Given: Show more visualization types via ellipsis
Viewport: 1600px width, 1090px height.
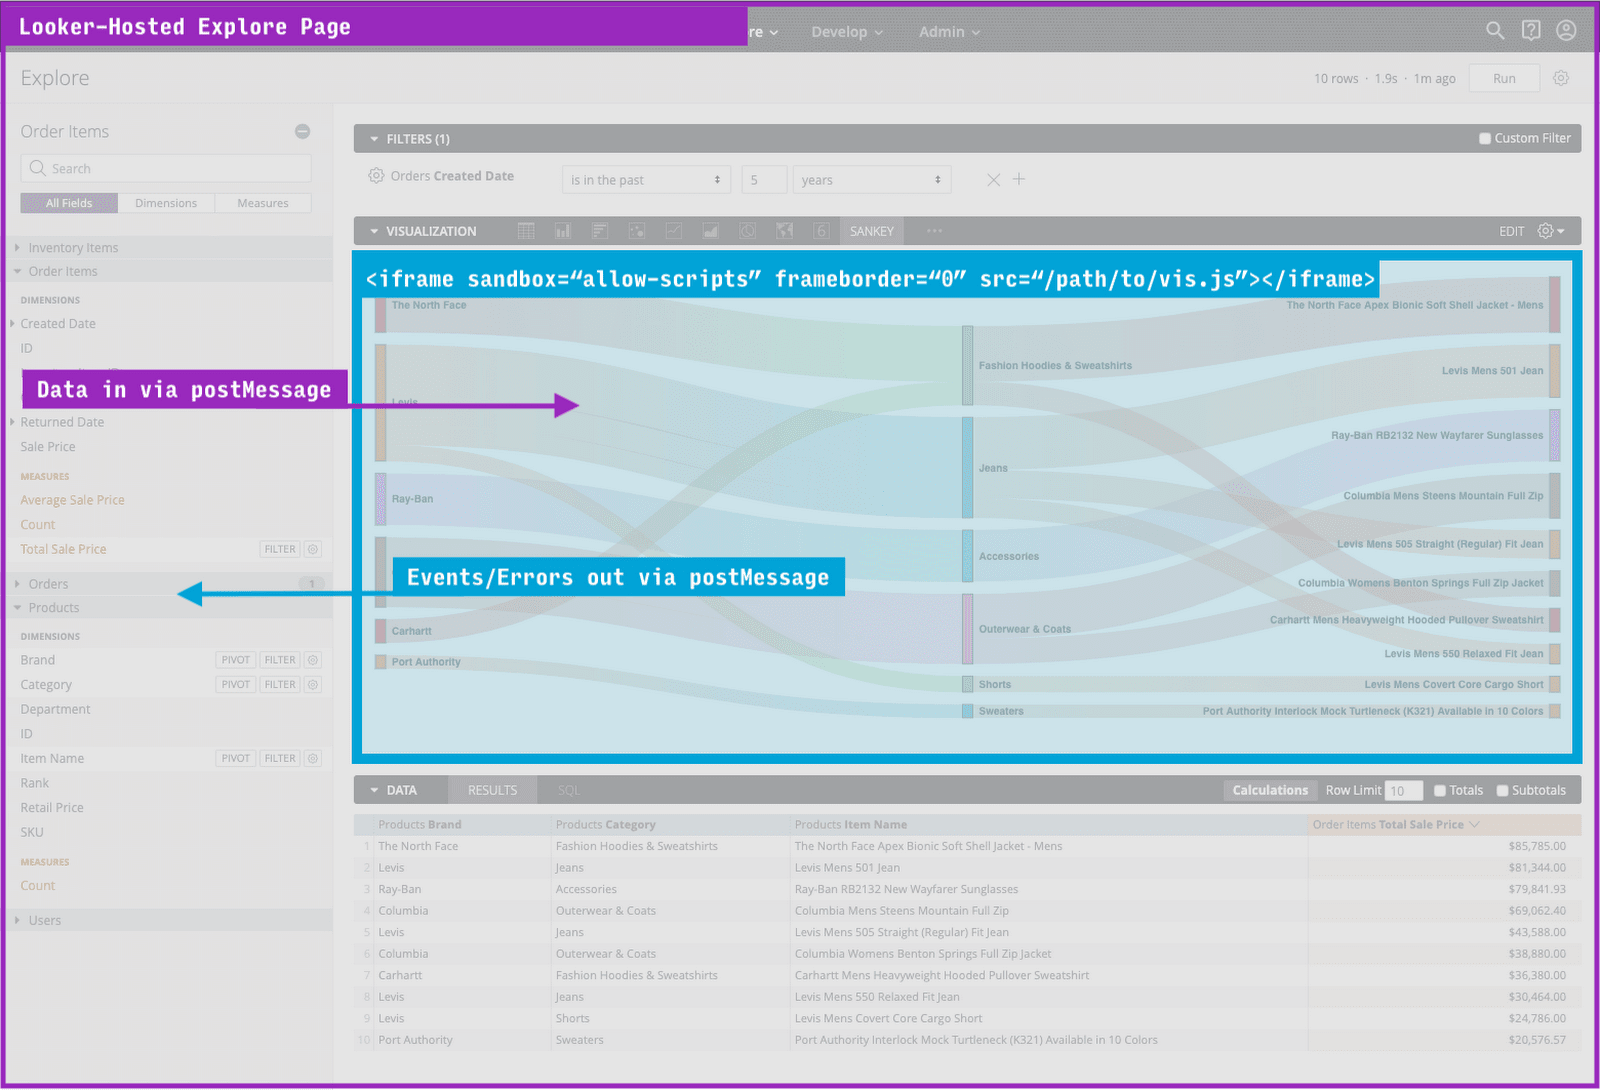Looking at the screenshot, I should [x=934, y=231].
